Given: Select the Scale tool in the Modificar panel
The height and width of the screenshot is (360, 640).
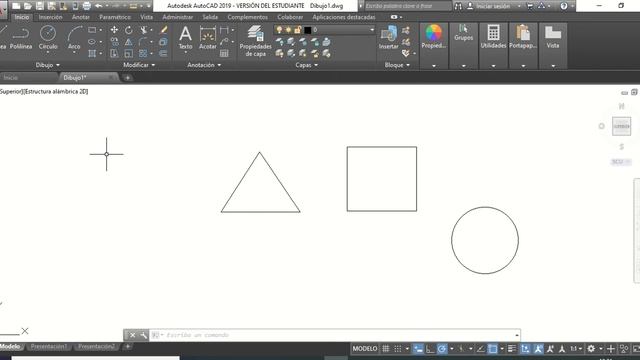Looking at the screenshot, I should pyautogui.click(x=129, y=53).
